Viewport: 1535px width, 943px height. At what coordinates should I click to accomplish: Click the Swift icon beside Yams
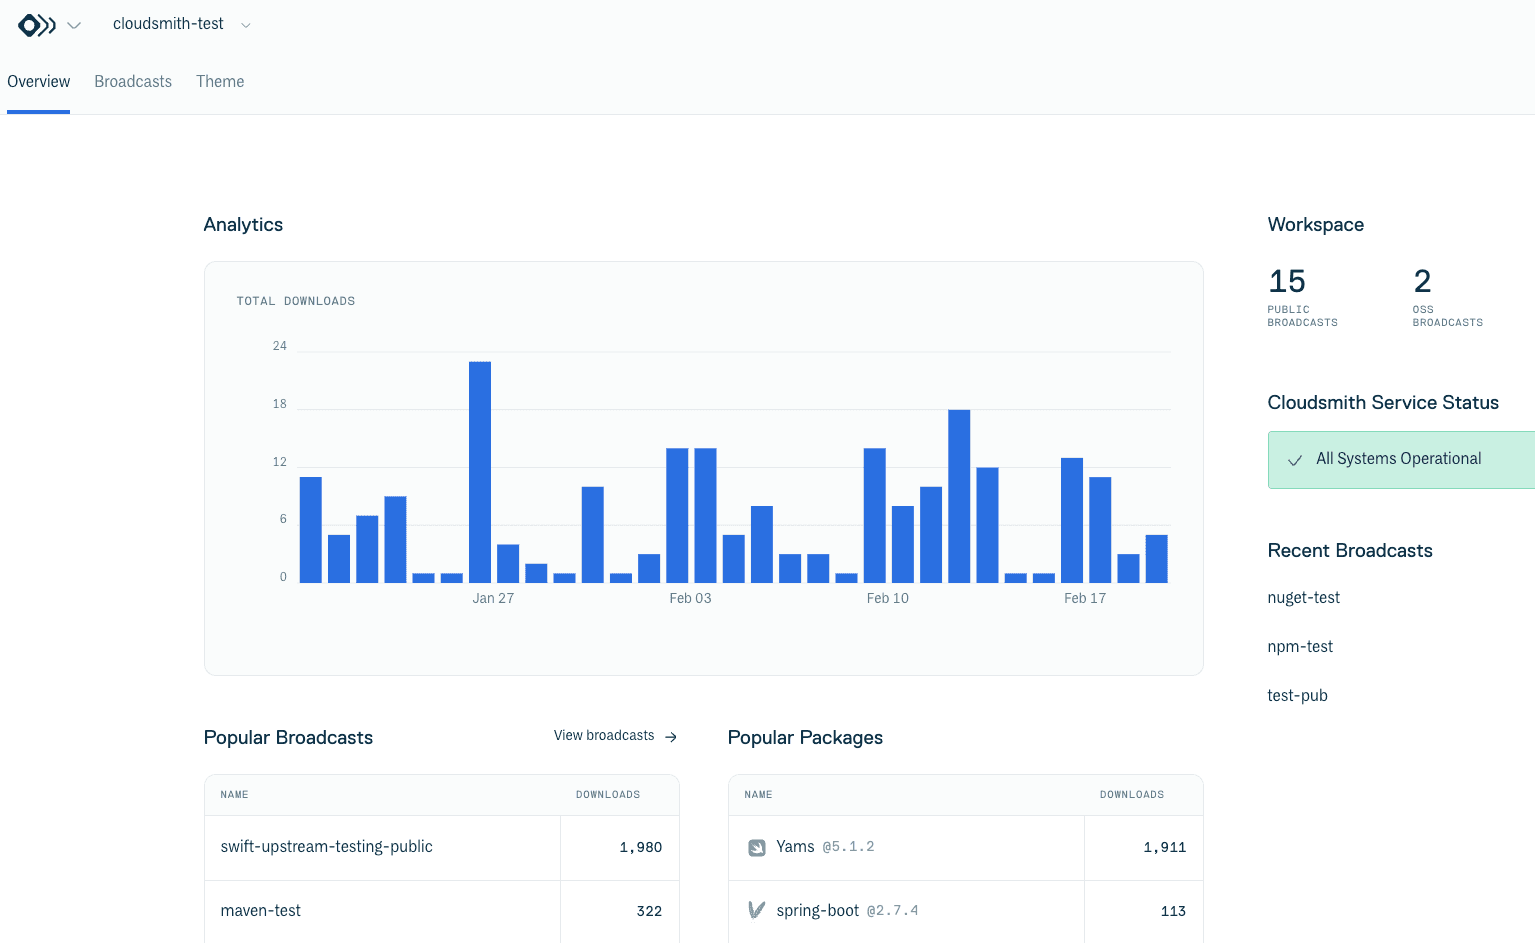[x=757, y=848]
